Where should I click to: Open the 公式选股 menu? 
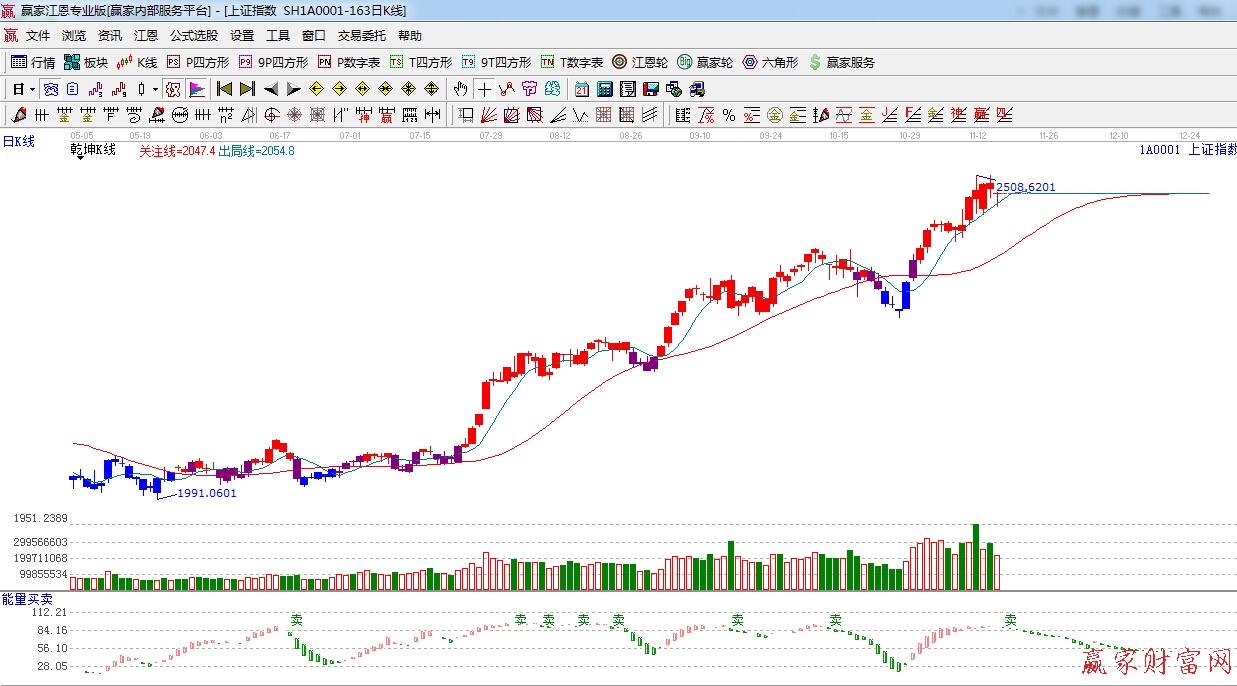(x=193, y=36)
